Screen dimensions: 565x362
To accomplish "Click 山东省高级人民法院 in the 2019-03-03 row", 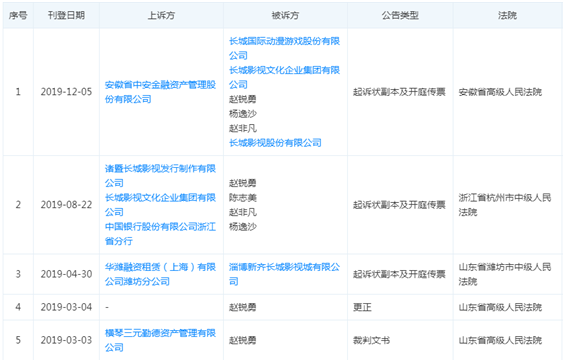I will [x=500, y=340].
